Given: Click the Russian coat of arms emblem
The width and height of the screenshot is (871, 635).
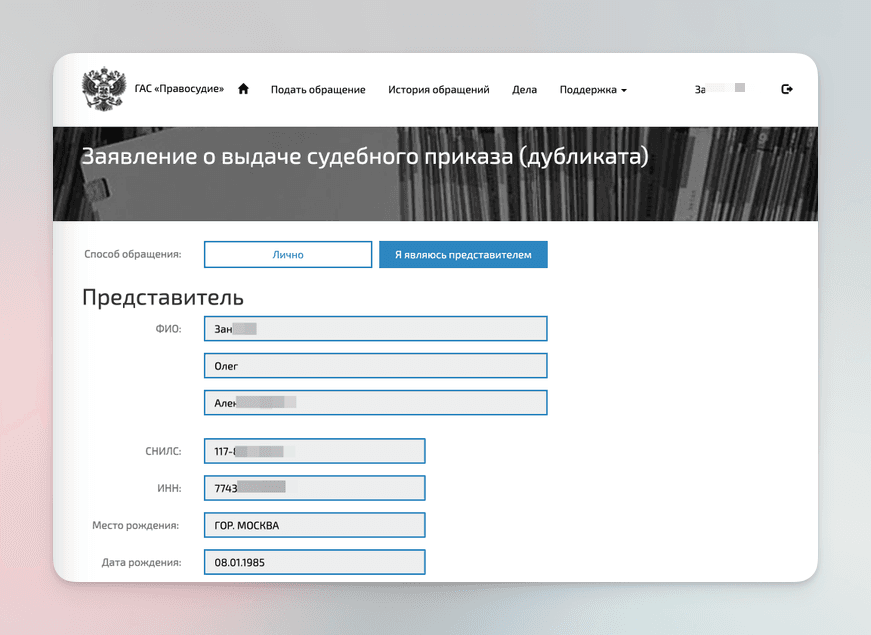Looking at the screenshot, I should (104, 88).
